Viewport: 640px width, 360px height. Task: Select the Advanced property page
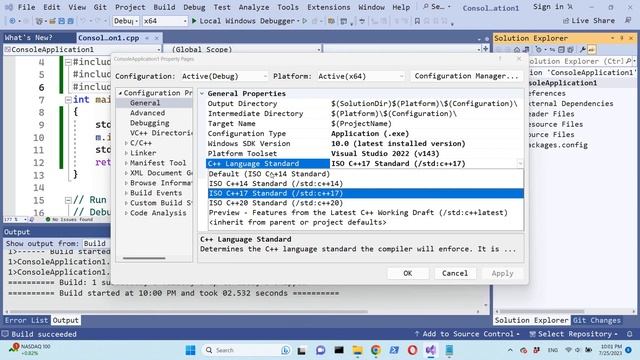[x=147, y=113]
